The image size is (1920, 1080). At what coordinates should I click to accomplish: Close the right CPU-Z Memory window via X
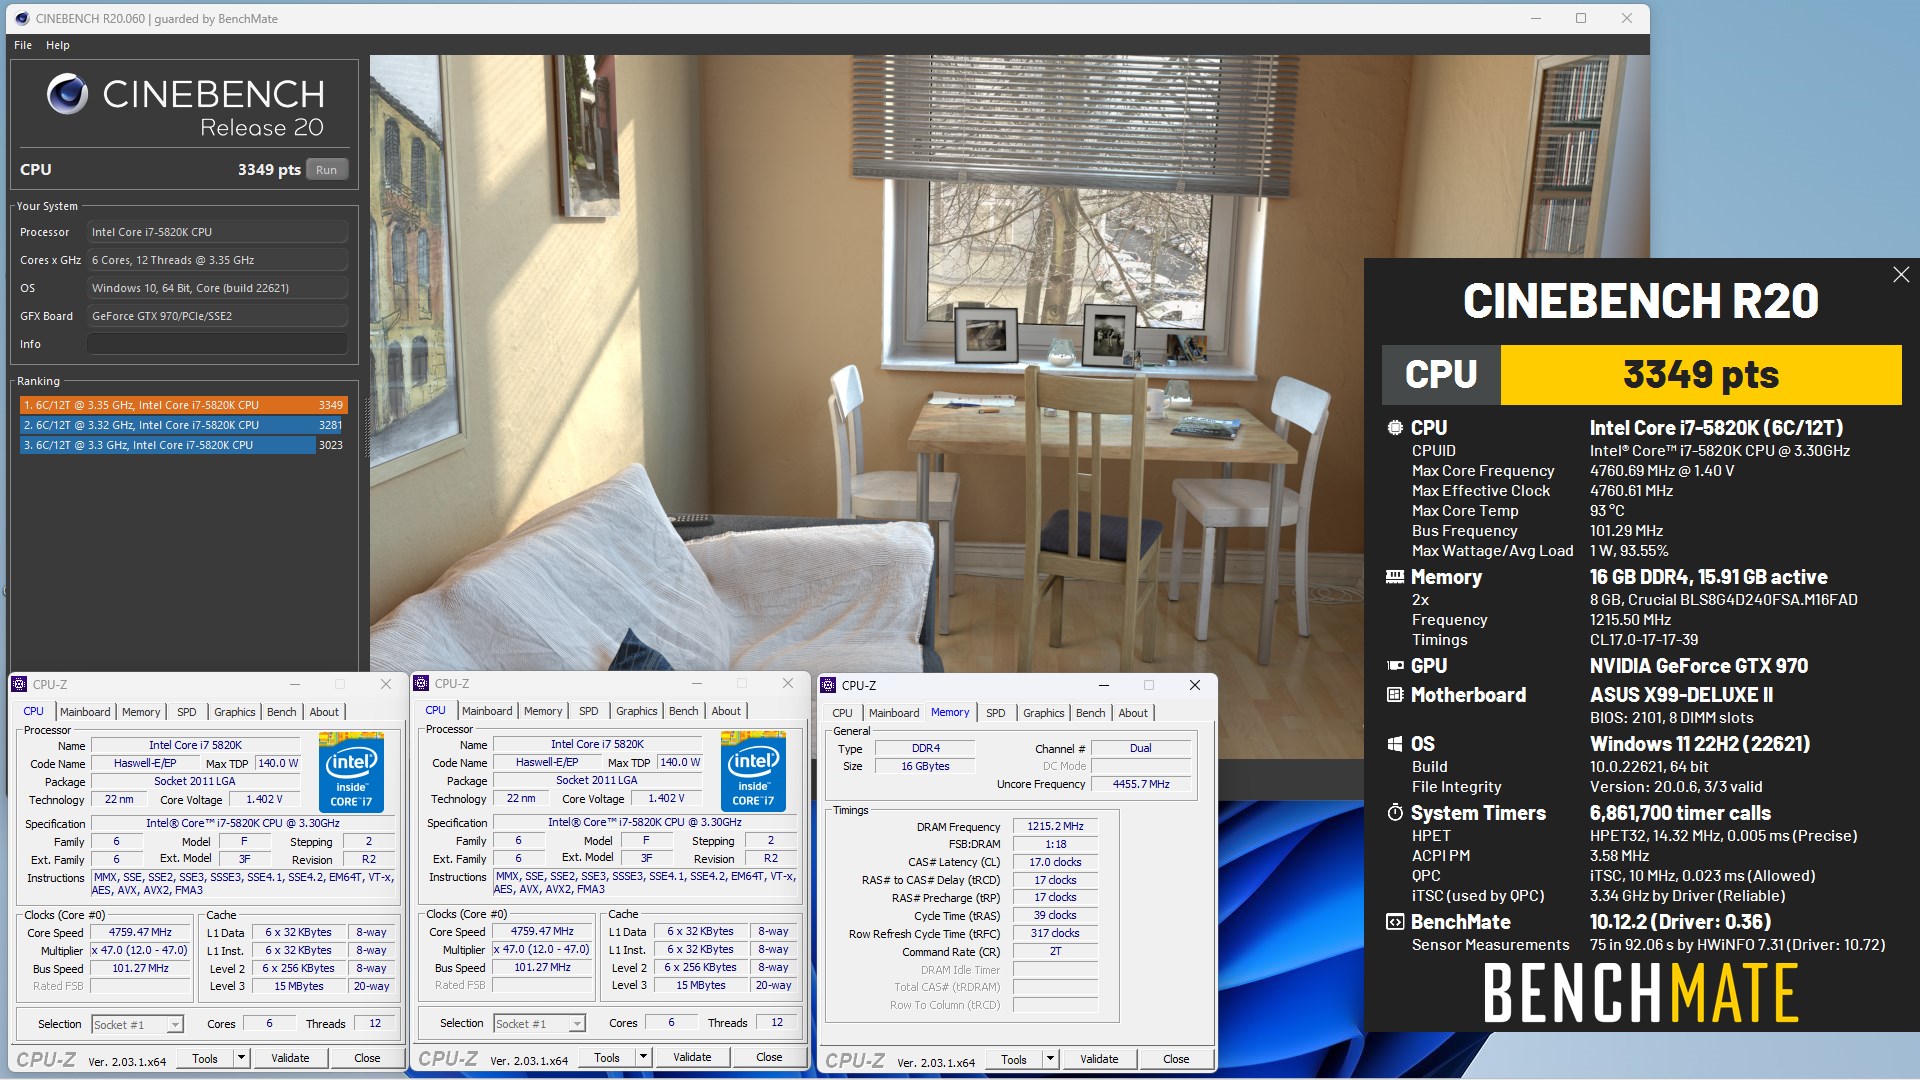click(1195, 685)
